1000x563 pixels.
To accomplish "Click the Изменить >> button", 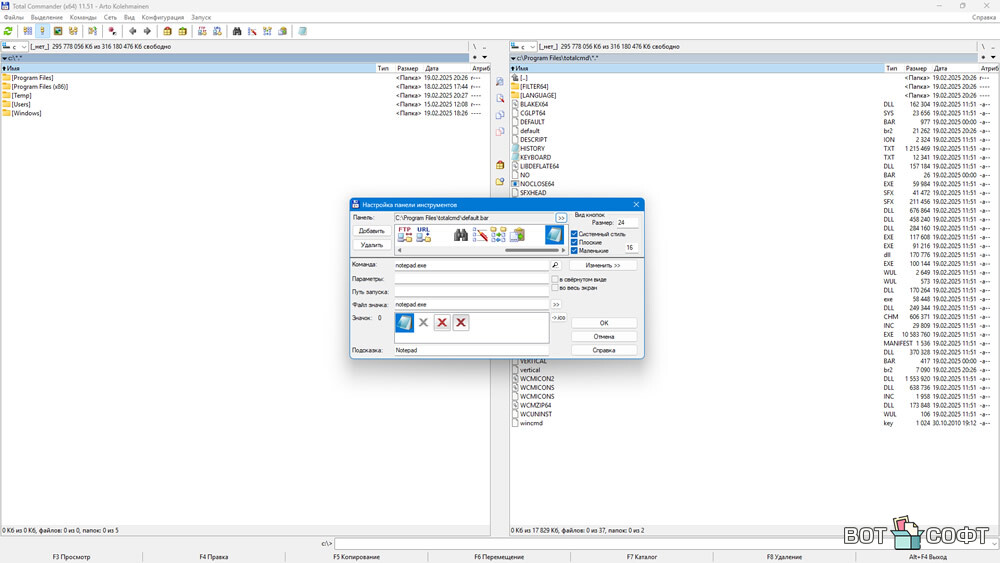I will click(x=603, y=265).
